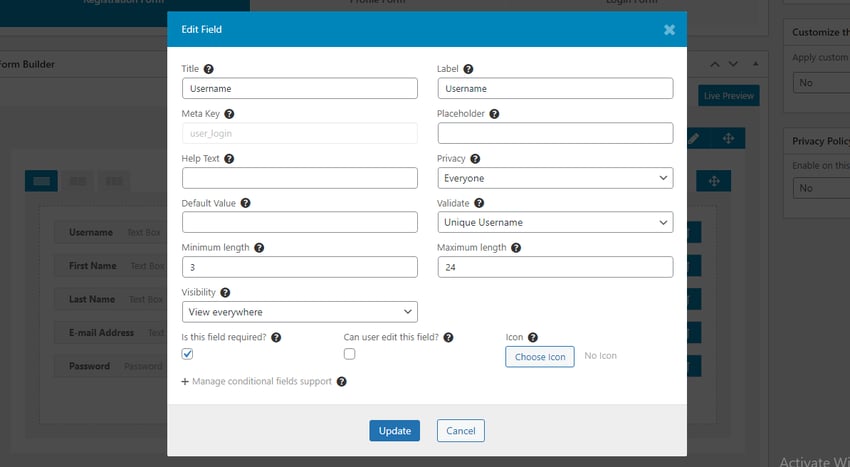Click into the Help Text input field

[x=299, y=178]
